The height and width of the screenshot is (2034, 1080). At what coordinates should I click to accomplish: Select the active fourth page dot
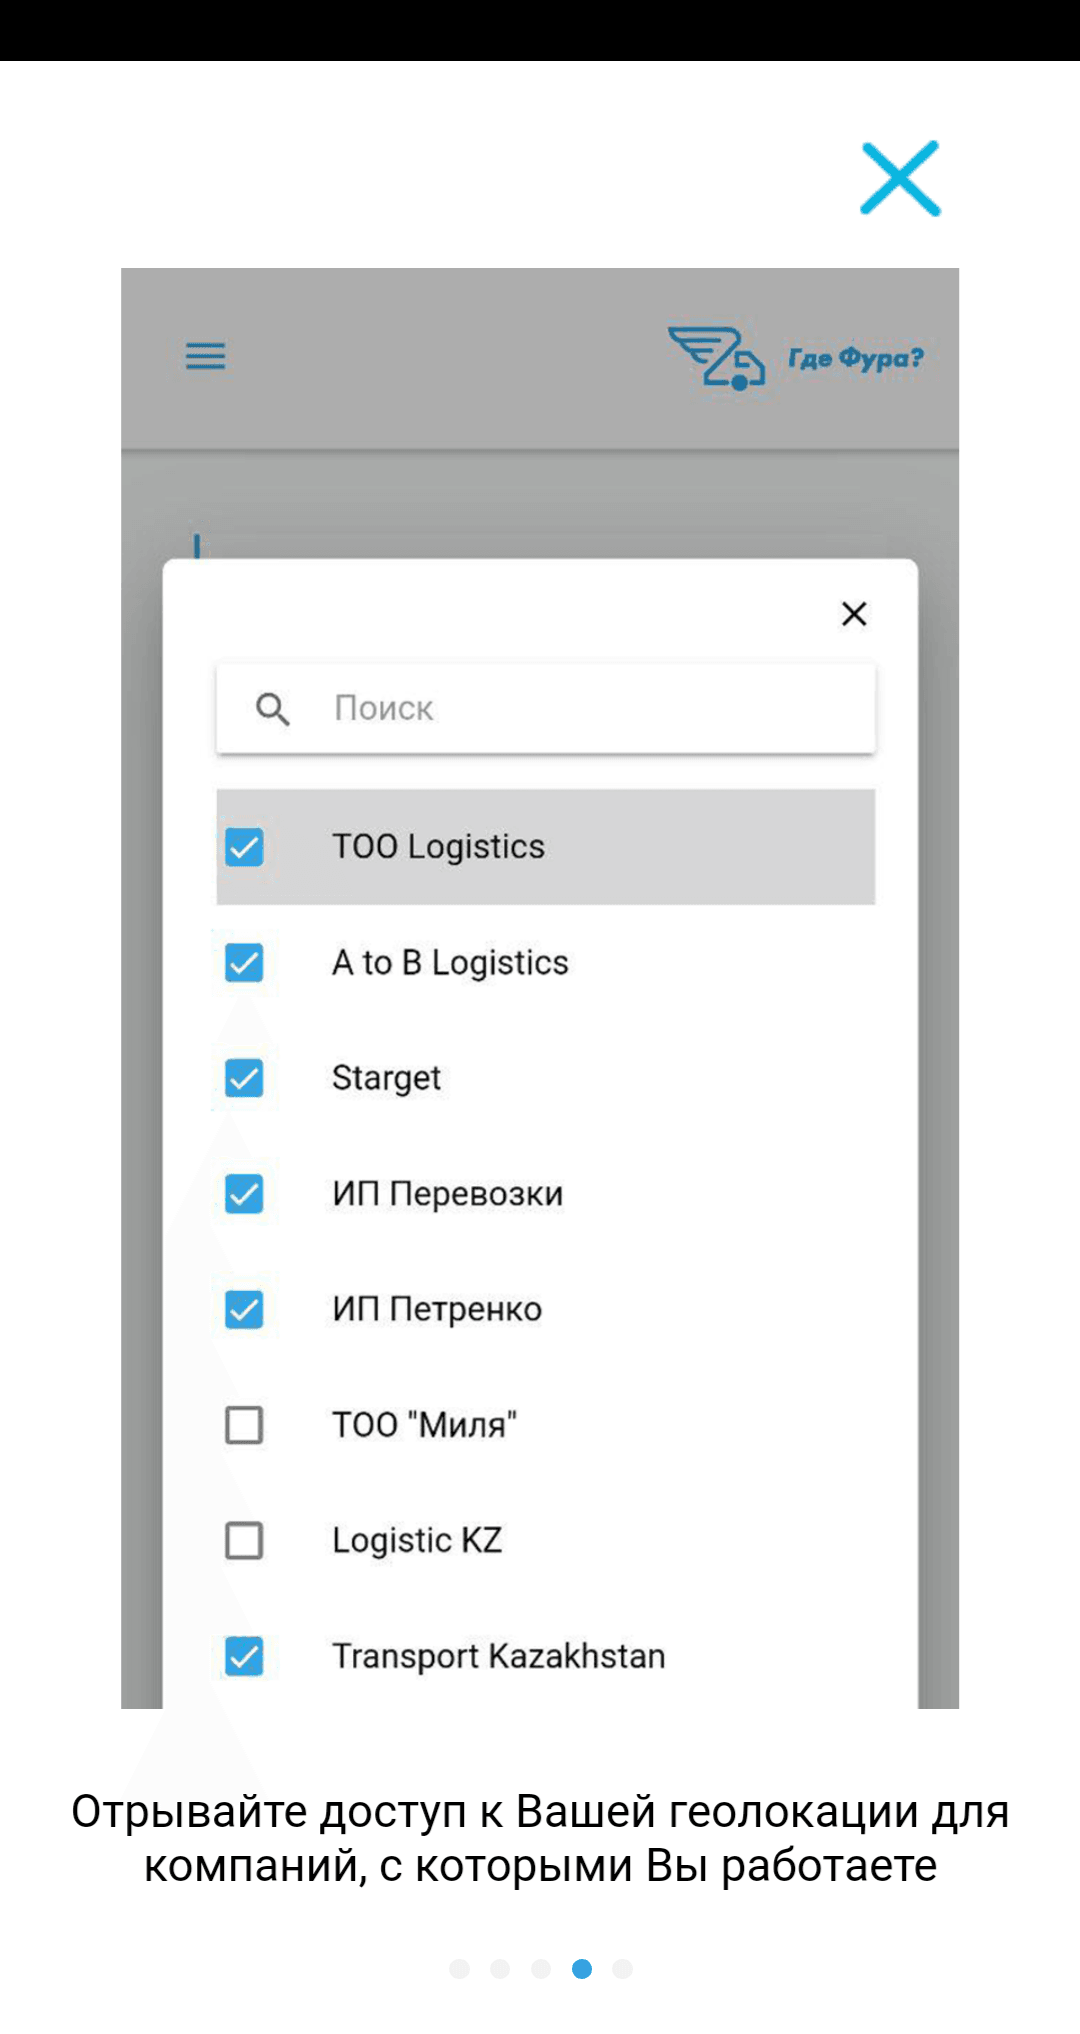582,1969
